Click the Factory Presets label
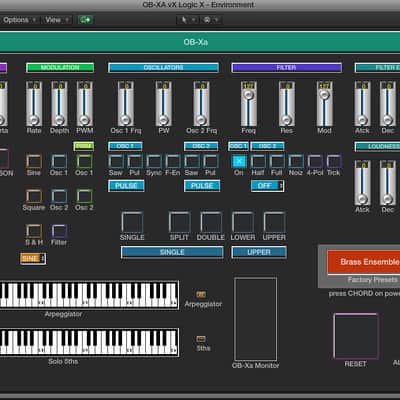This screenshot has height=400, width=400. [372, 279]
